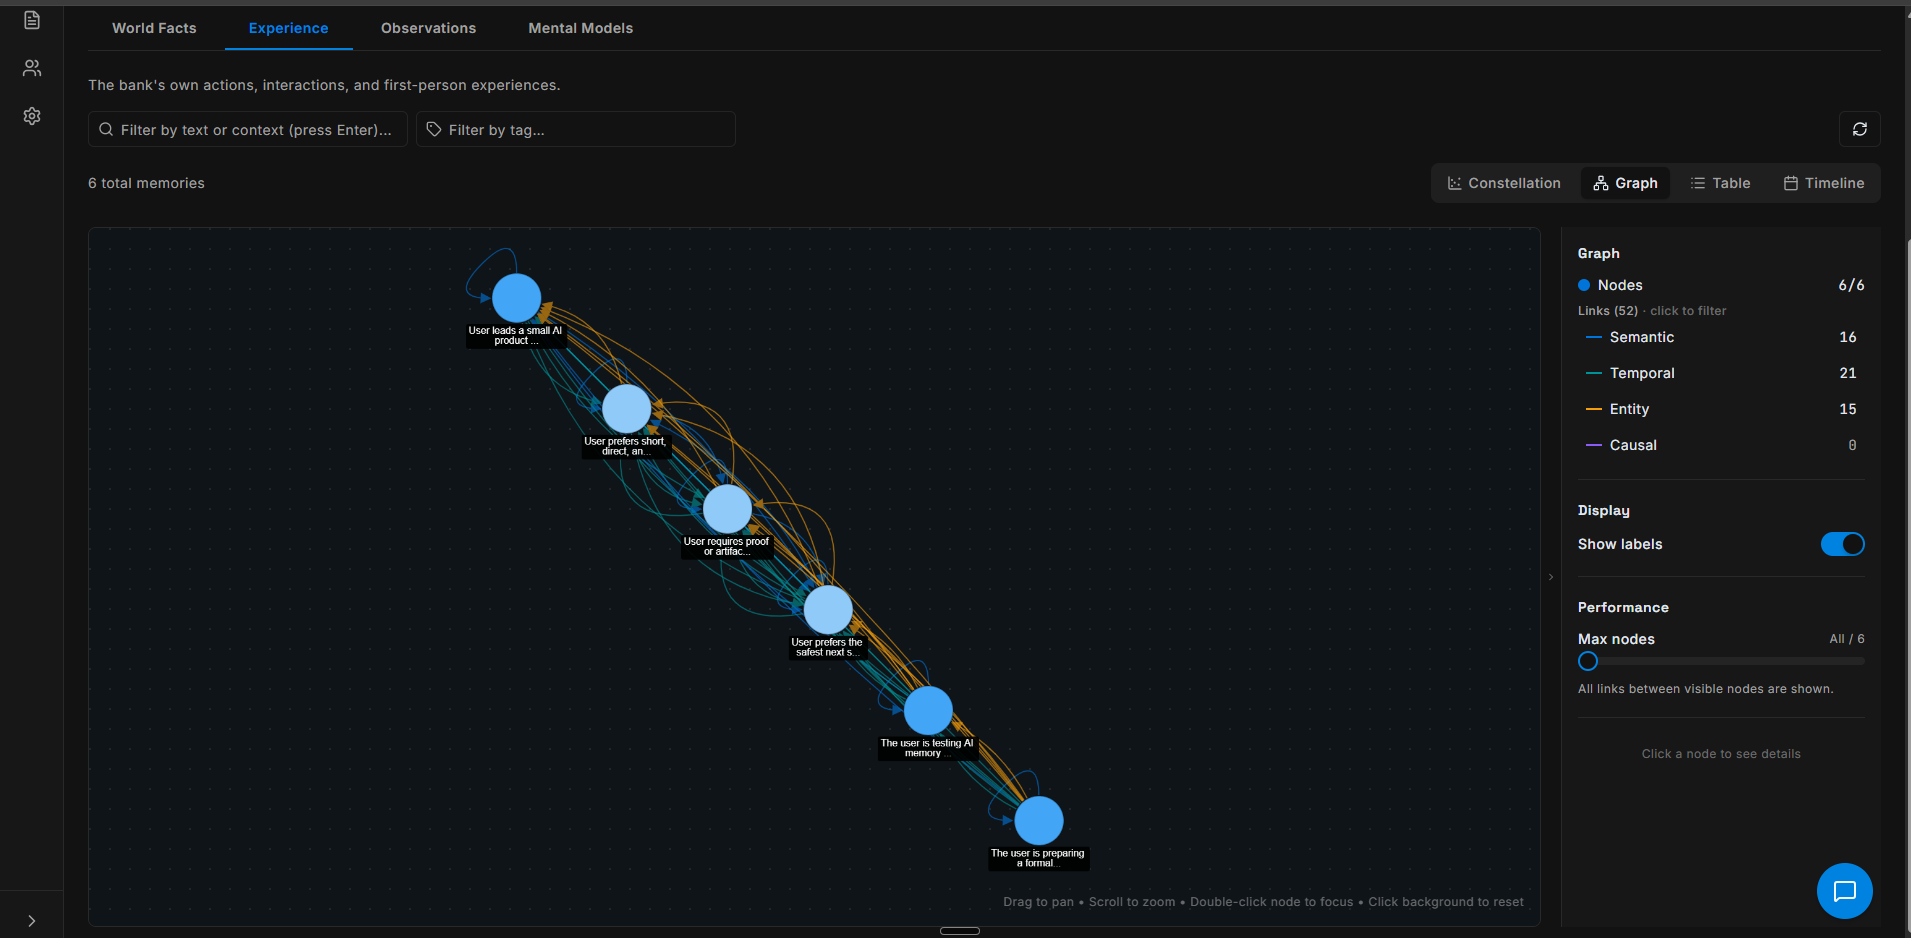Toggle the Show labels switch
Screen dimensions: 1911x938
click(1842, 544)
